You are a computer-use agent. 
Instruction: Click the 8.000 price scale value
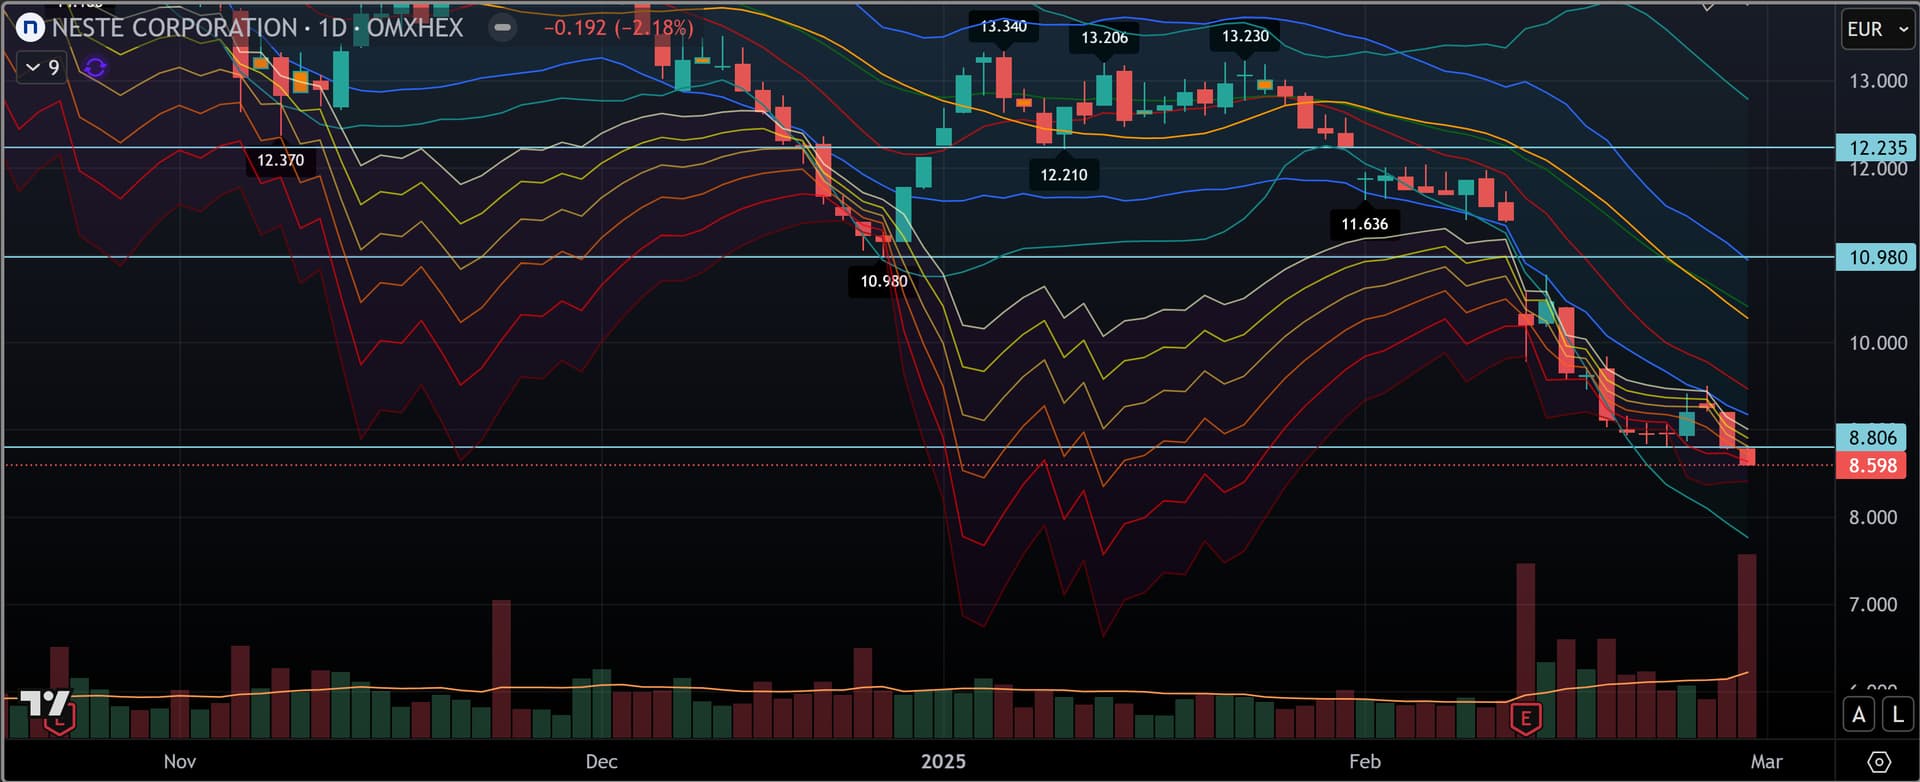[x=1873, y=518]
